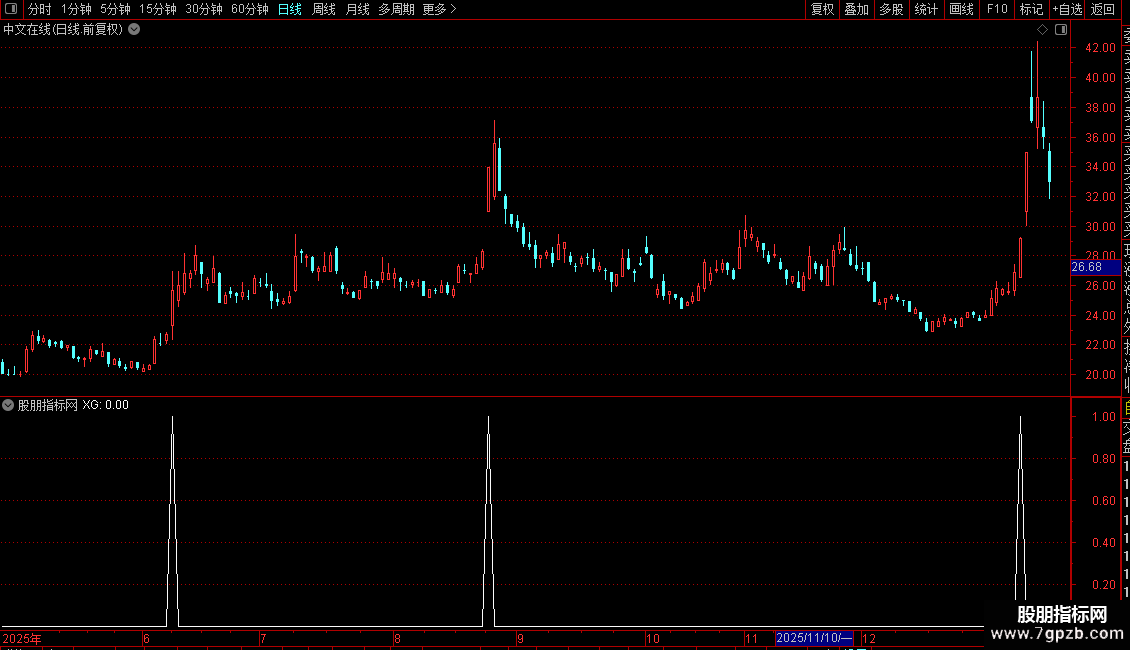1130x650 pixels.
Task: Select the 5分钟 period tab
Action: pyautogui.click(x=115, y=9)
